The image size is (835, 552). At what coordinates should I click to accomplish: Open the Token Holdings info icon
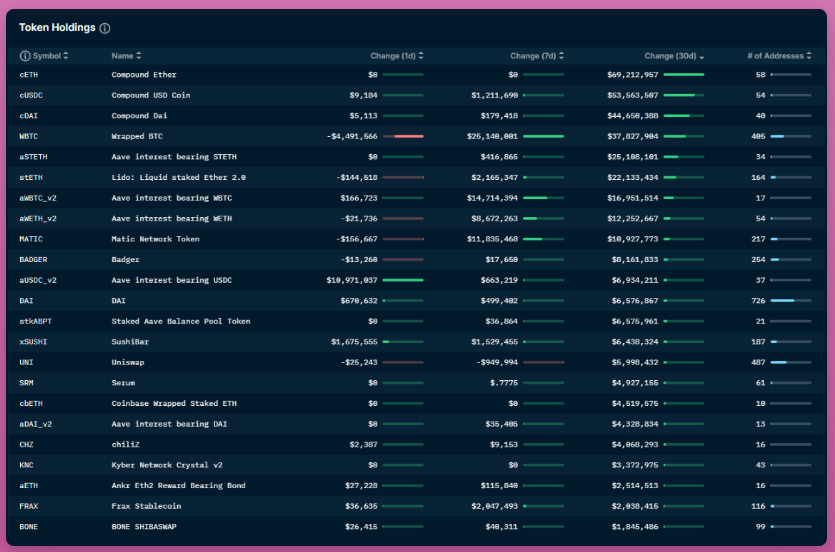pos(105,28)
